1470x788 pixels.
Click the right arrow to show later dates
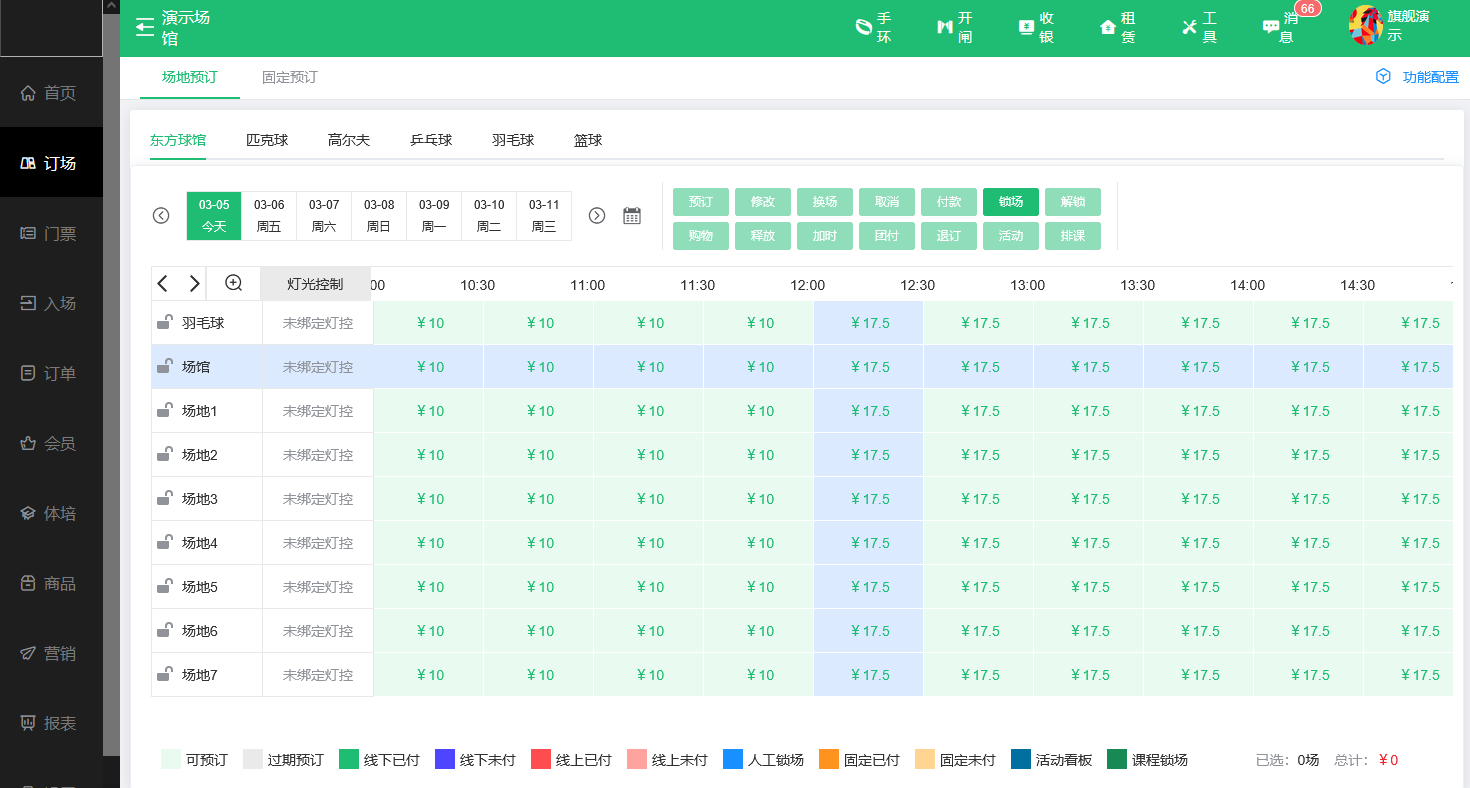coord(597,214)
